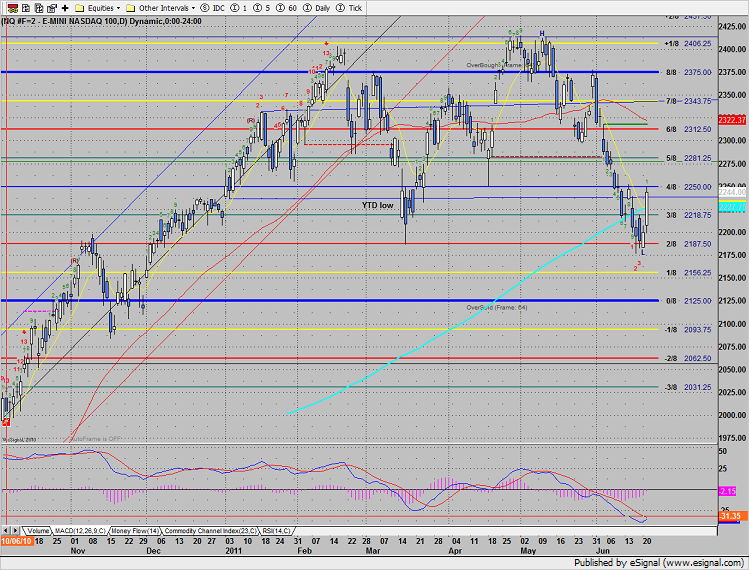The image size is (749, 570).
Task: Click the 4/8 2250.00 level label
Action: [689, 187]
